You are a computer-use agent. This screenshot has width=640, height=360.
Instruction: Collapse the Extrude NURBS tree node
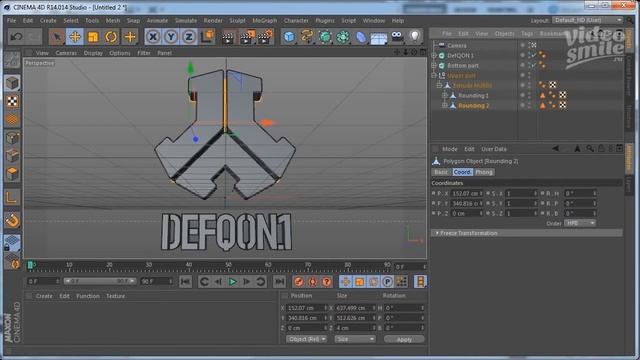(440, 85)
